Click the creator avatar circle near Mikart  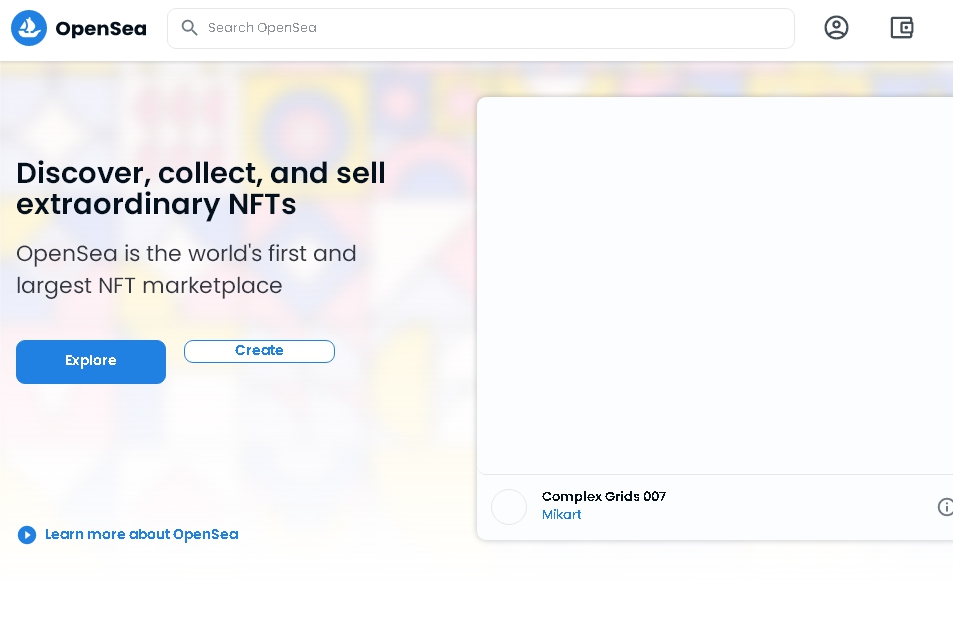point(509,507)
